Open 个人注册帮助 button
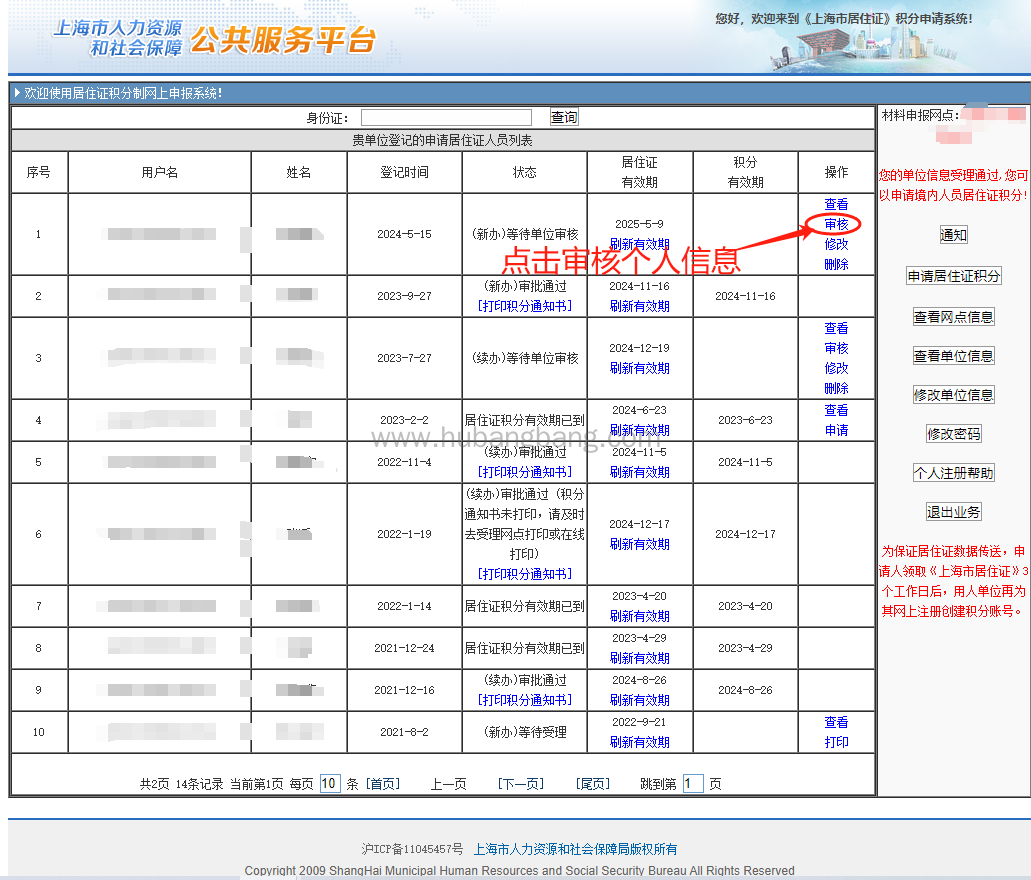The image size is (1031, 880). click(953, 473)
